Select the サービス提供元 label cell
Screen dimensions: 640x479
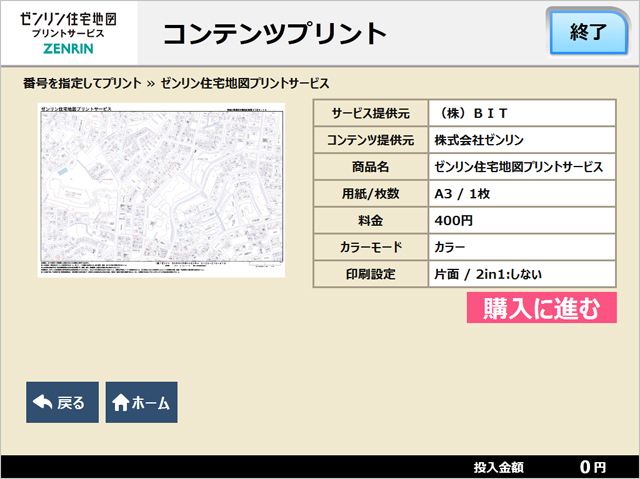[x=371, y=113]
